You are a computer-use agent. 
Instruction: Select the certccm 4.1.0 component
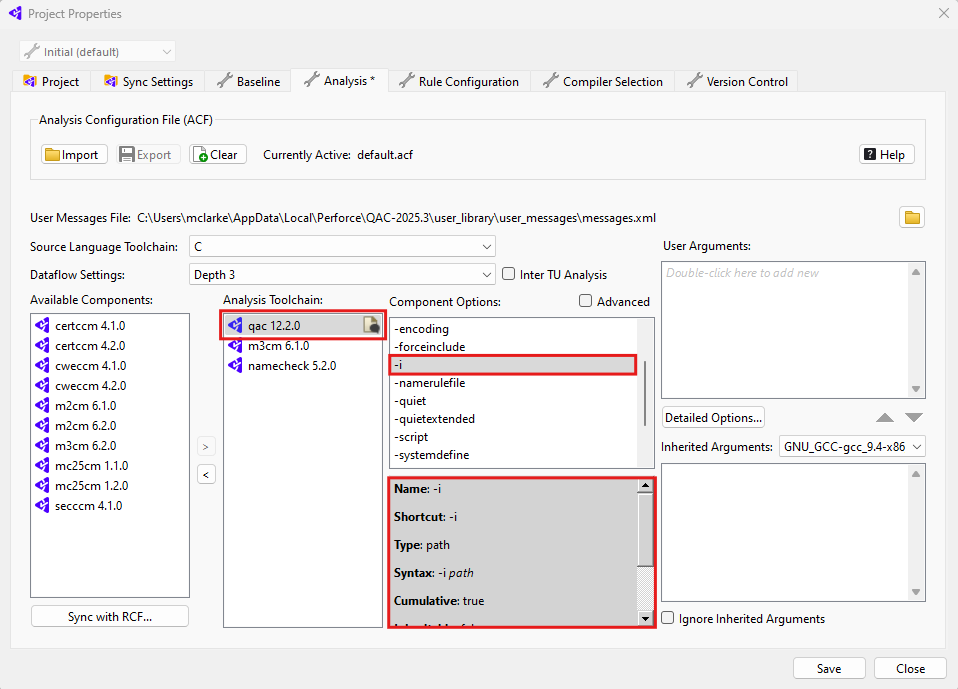click(90, 325)
